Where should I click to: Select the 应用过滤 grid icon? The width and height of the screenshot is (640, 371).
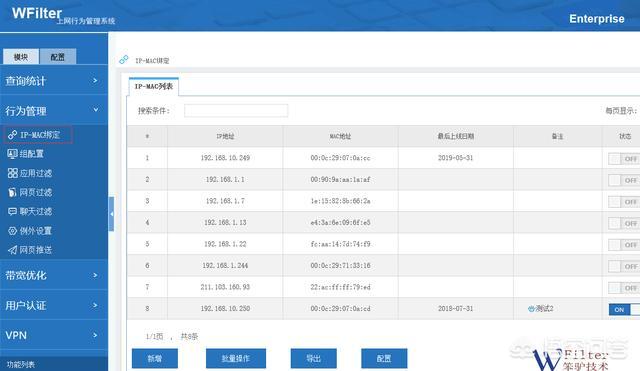13,173
